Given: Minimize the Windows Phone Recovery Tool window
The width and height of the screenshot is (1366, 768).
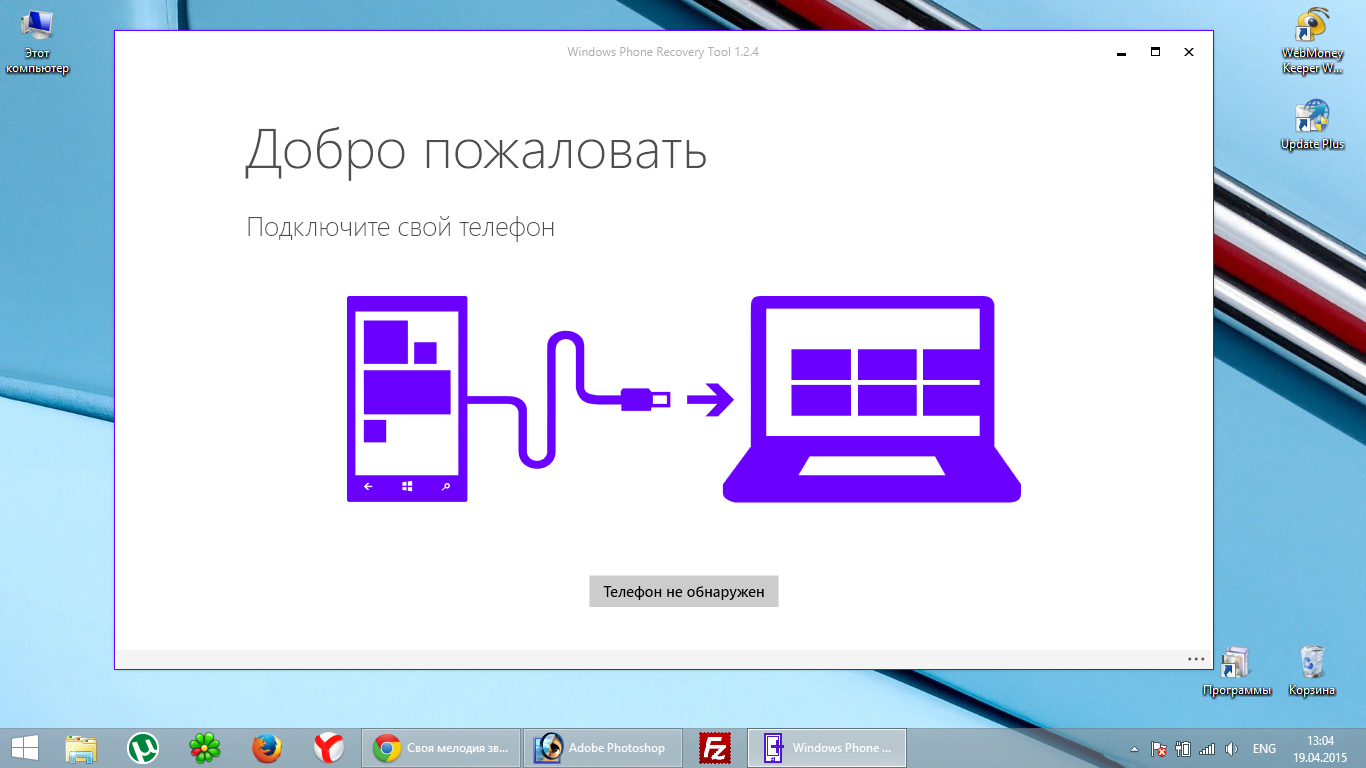Looking at the screenshot, I should tap(1122, 52).
